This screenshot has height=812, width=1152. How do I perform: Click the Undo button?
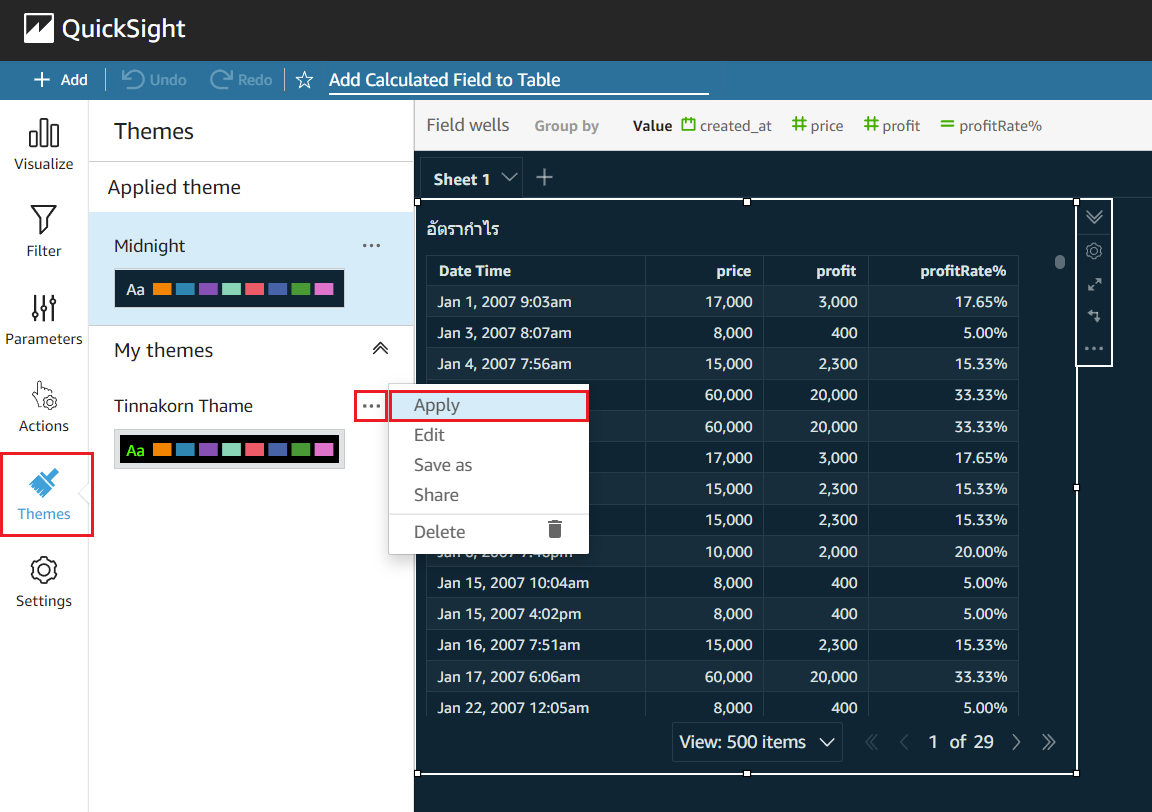pyautogui.click(x=152, y=80)
